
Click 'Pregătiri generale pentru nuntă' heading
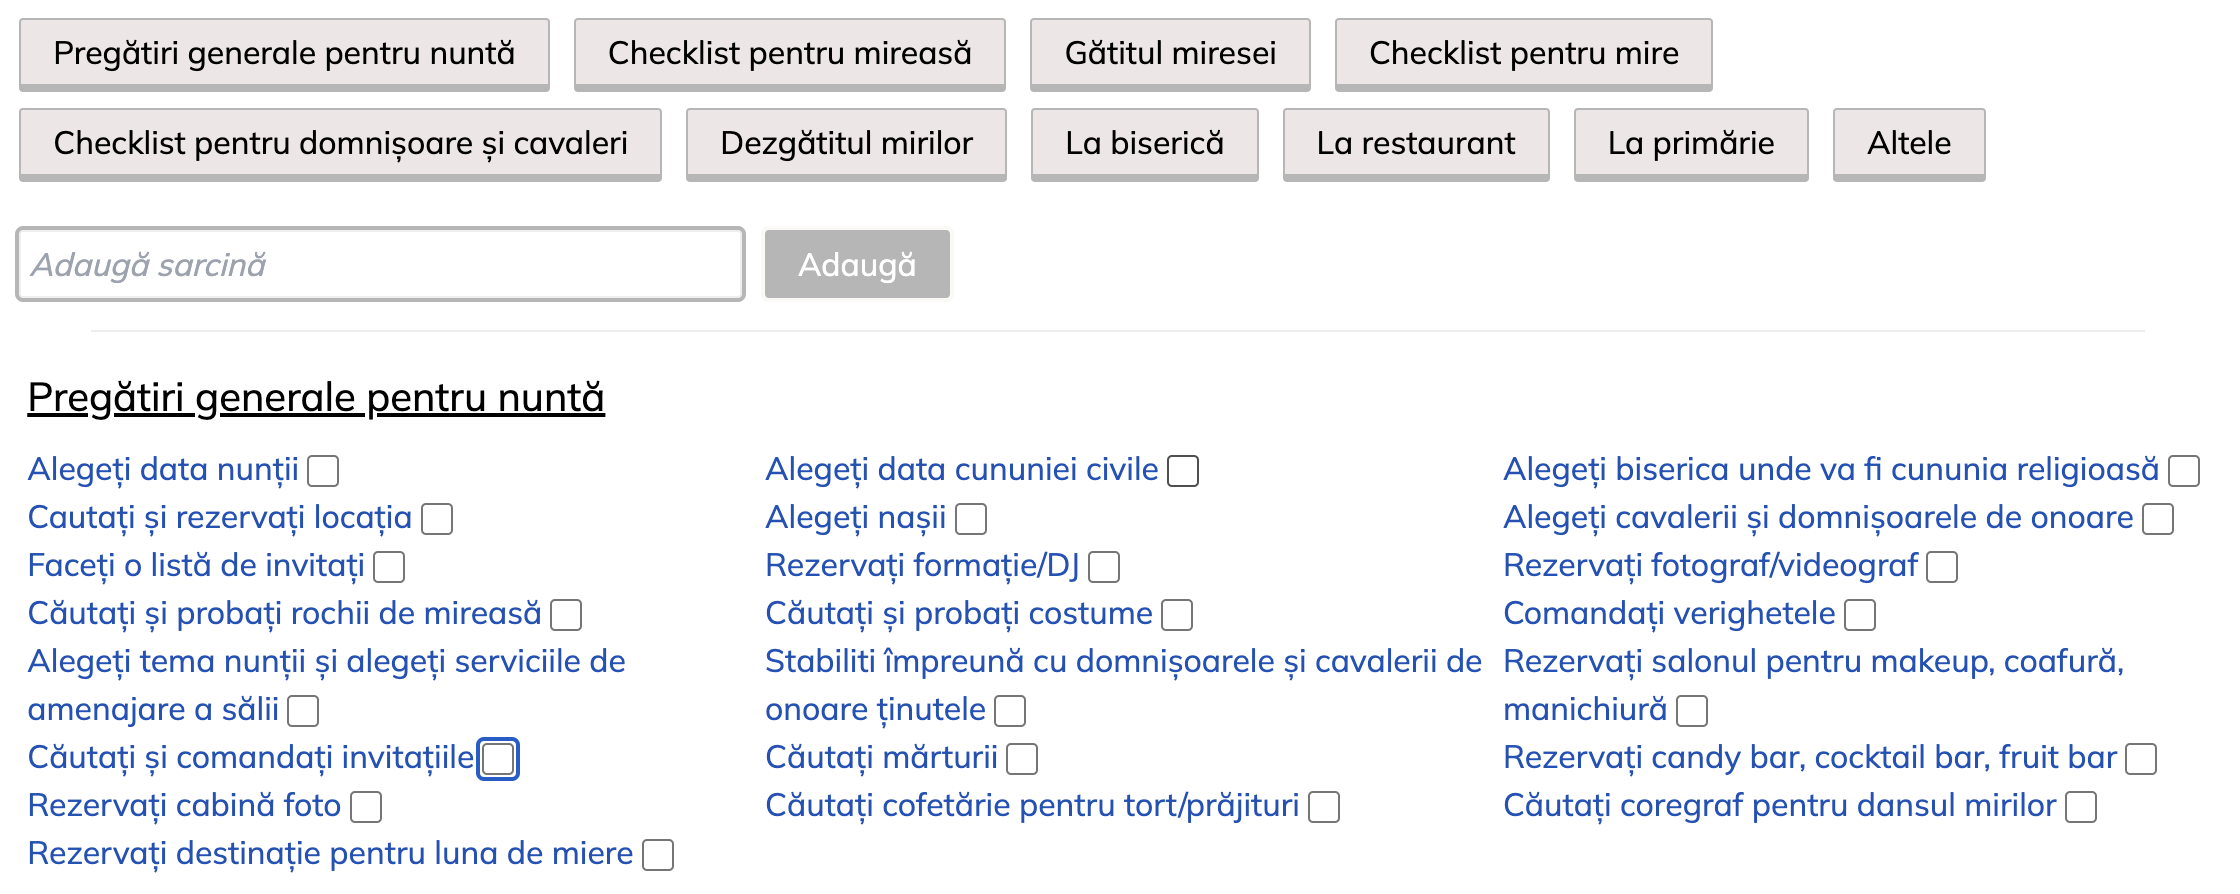[x=316, y=398]
